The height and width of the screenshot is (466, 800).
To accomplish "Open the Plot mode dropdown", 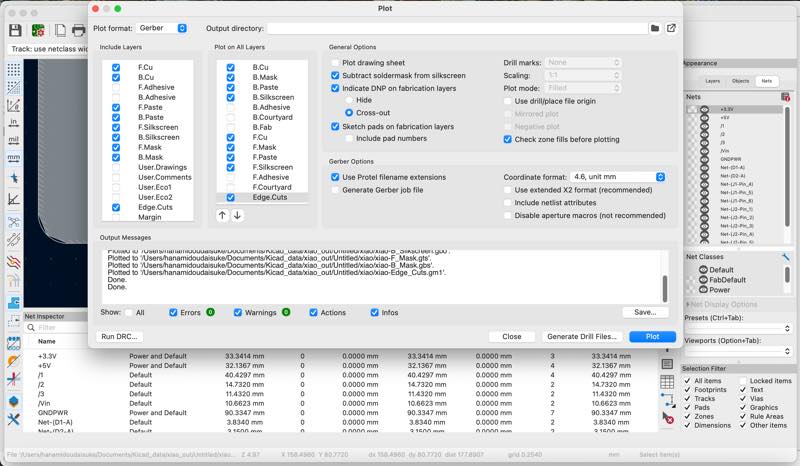I will pos(583,88).
